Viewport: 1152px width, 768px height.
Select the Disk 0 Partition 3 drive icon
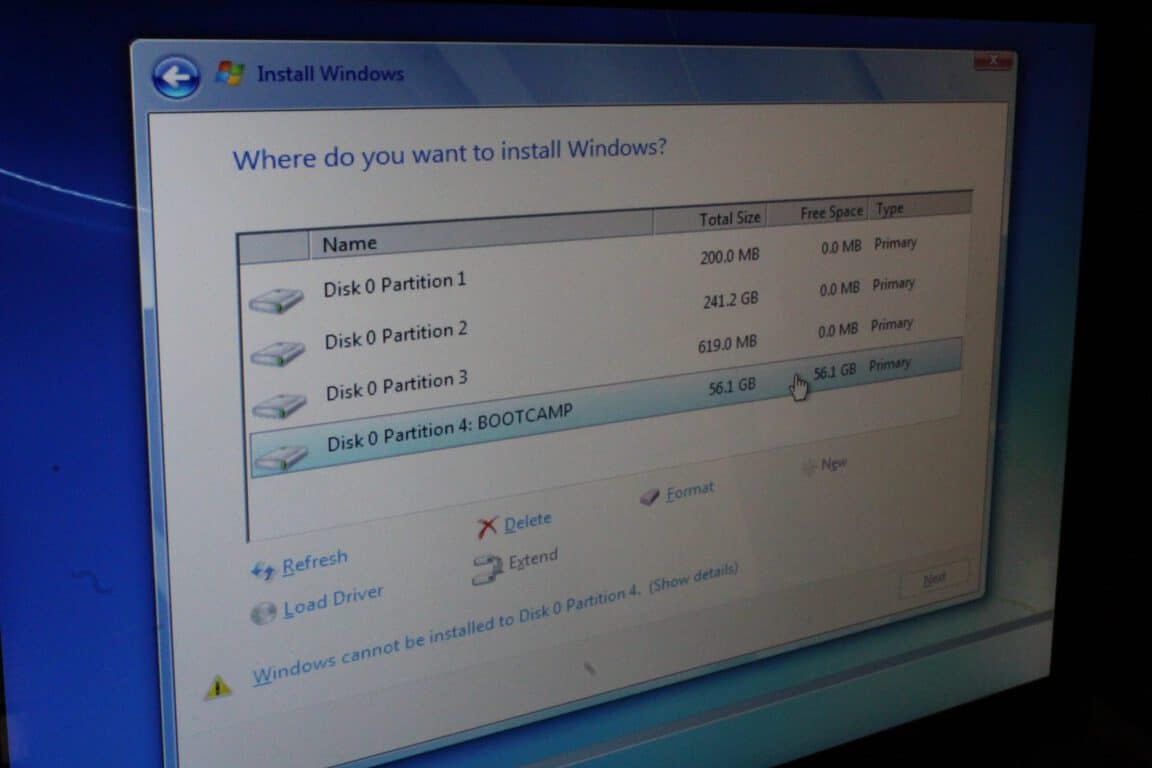click(x=279, y=405)
